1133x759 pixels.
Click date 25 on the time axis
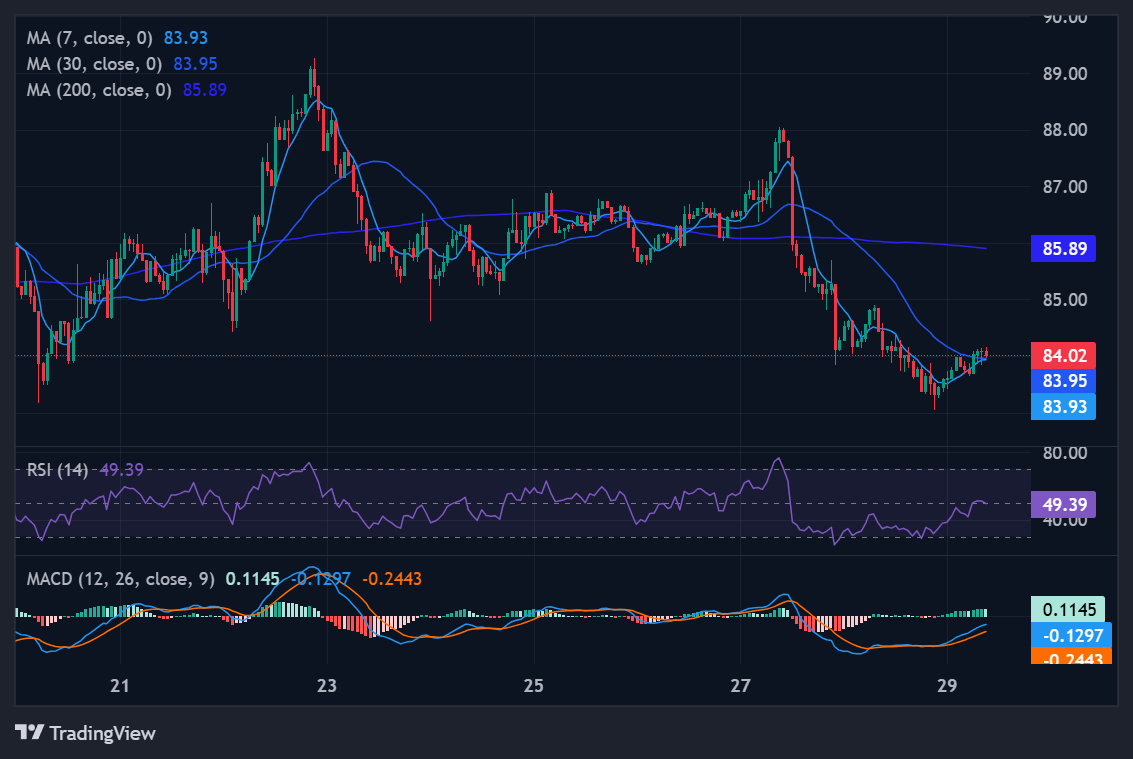coord(533,686)
